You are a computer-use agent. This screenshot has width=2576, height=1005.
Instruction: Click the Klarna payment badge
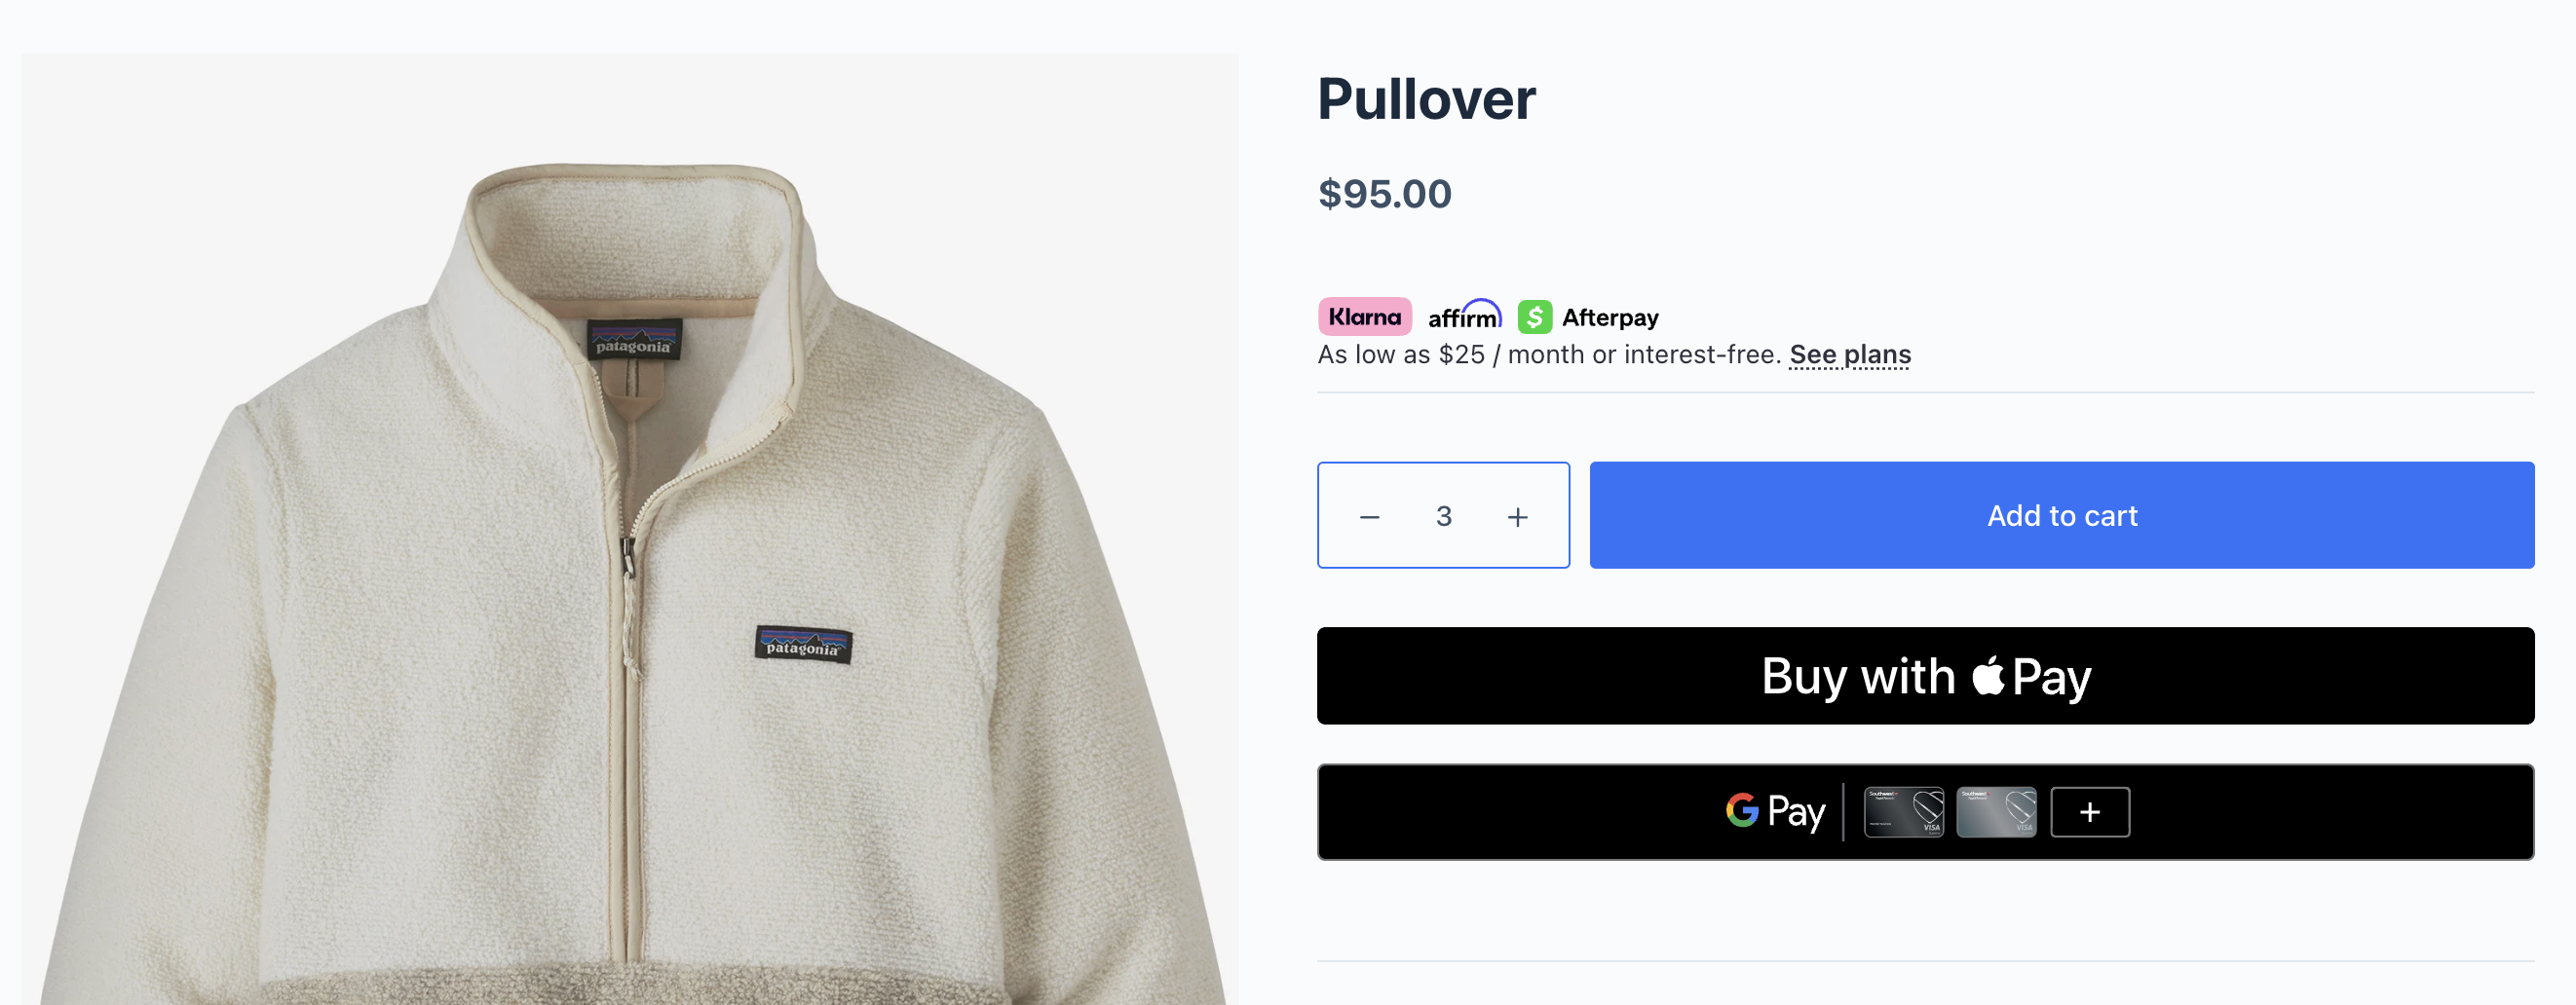1364,317
